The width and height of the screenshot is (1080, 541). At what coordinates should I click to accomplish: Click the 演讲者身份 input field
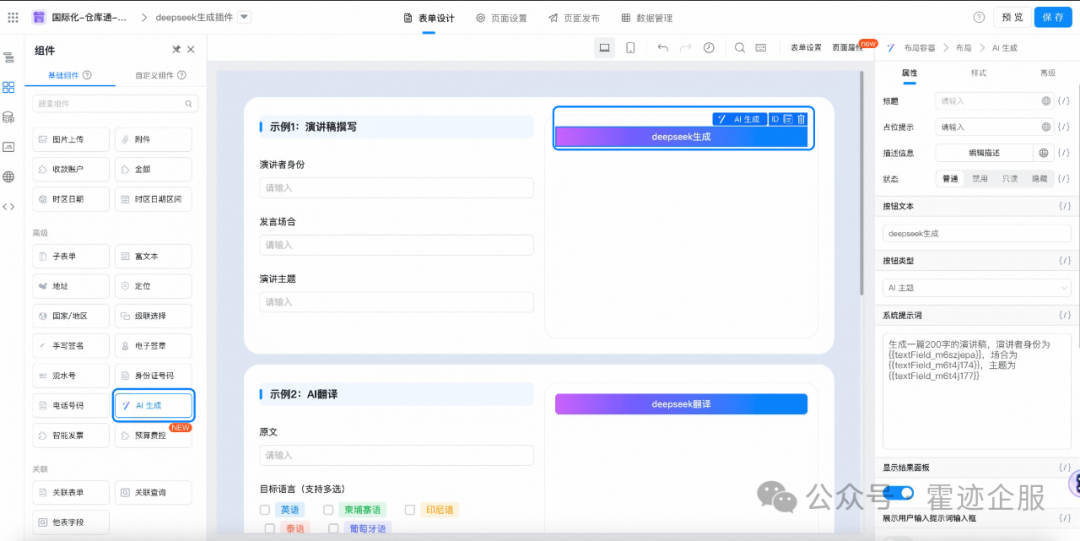coord(396,187)
